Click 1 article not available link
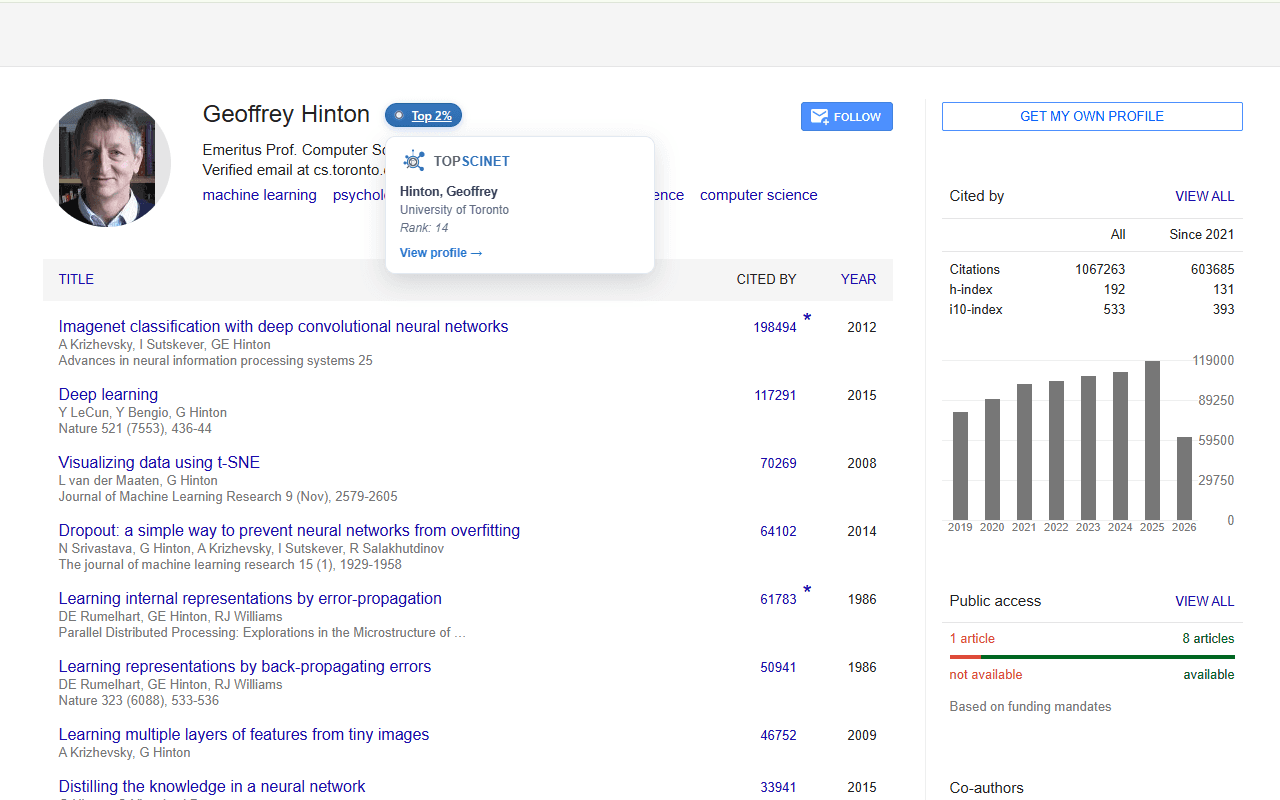 click(972, 638)
